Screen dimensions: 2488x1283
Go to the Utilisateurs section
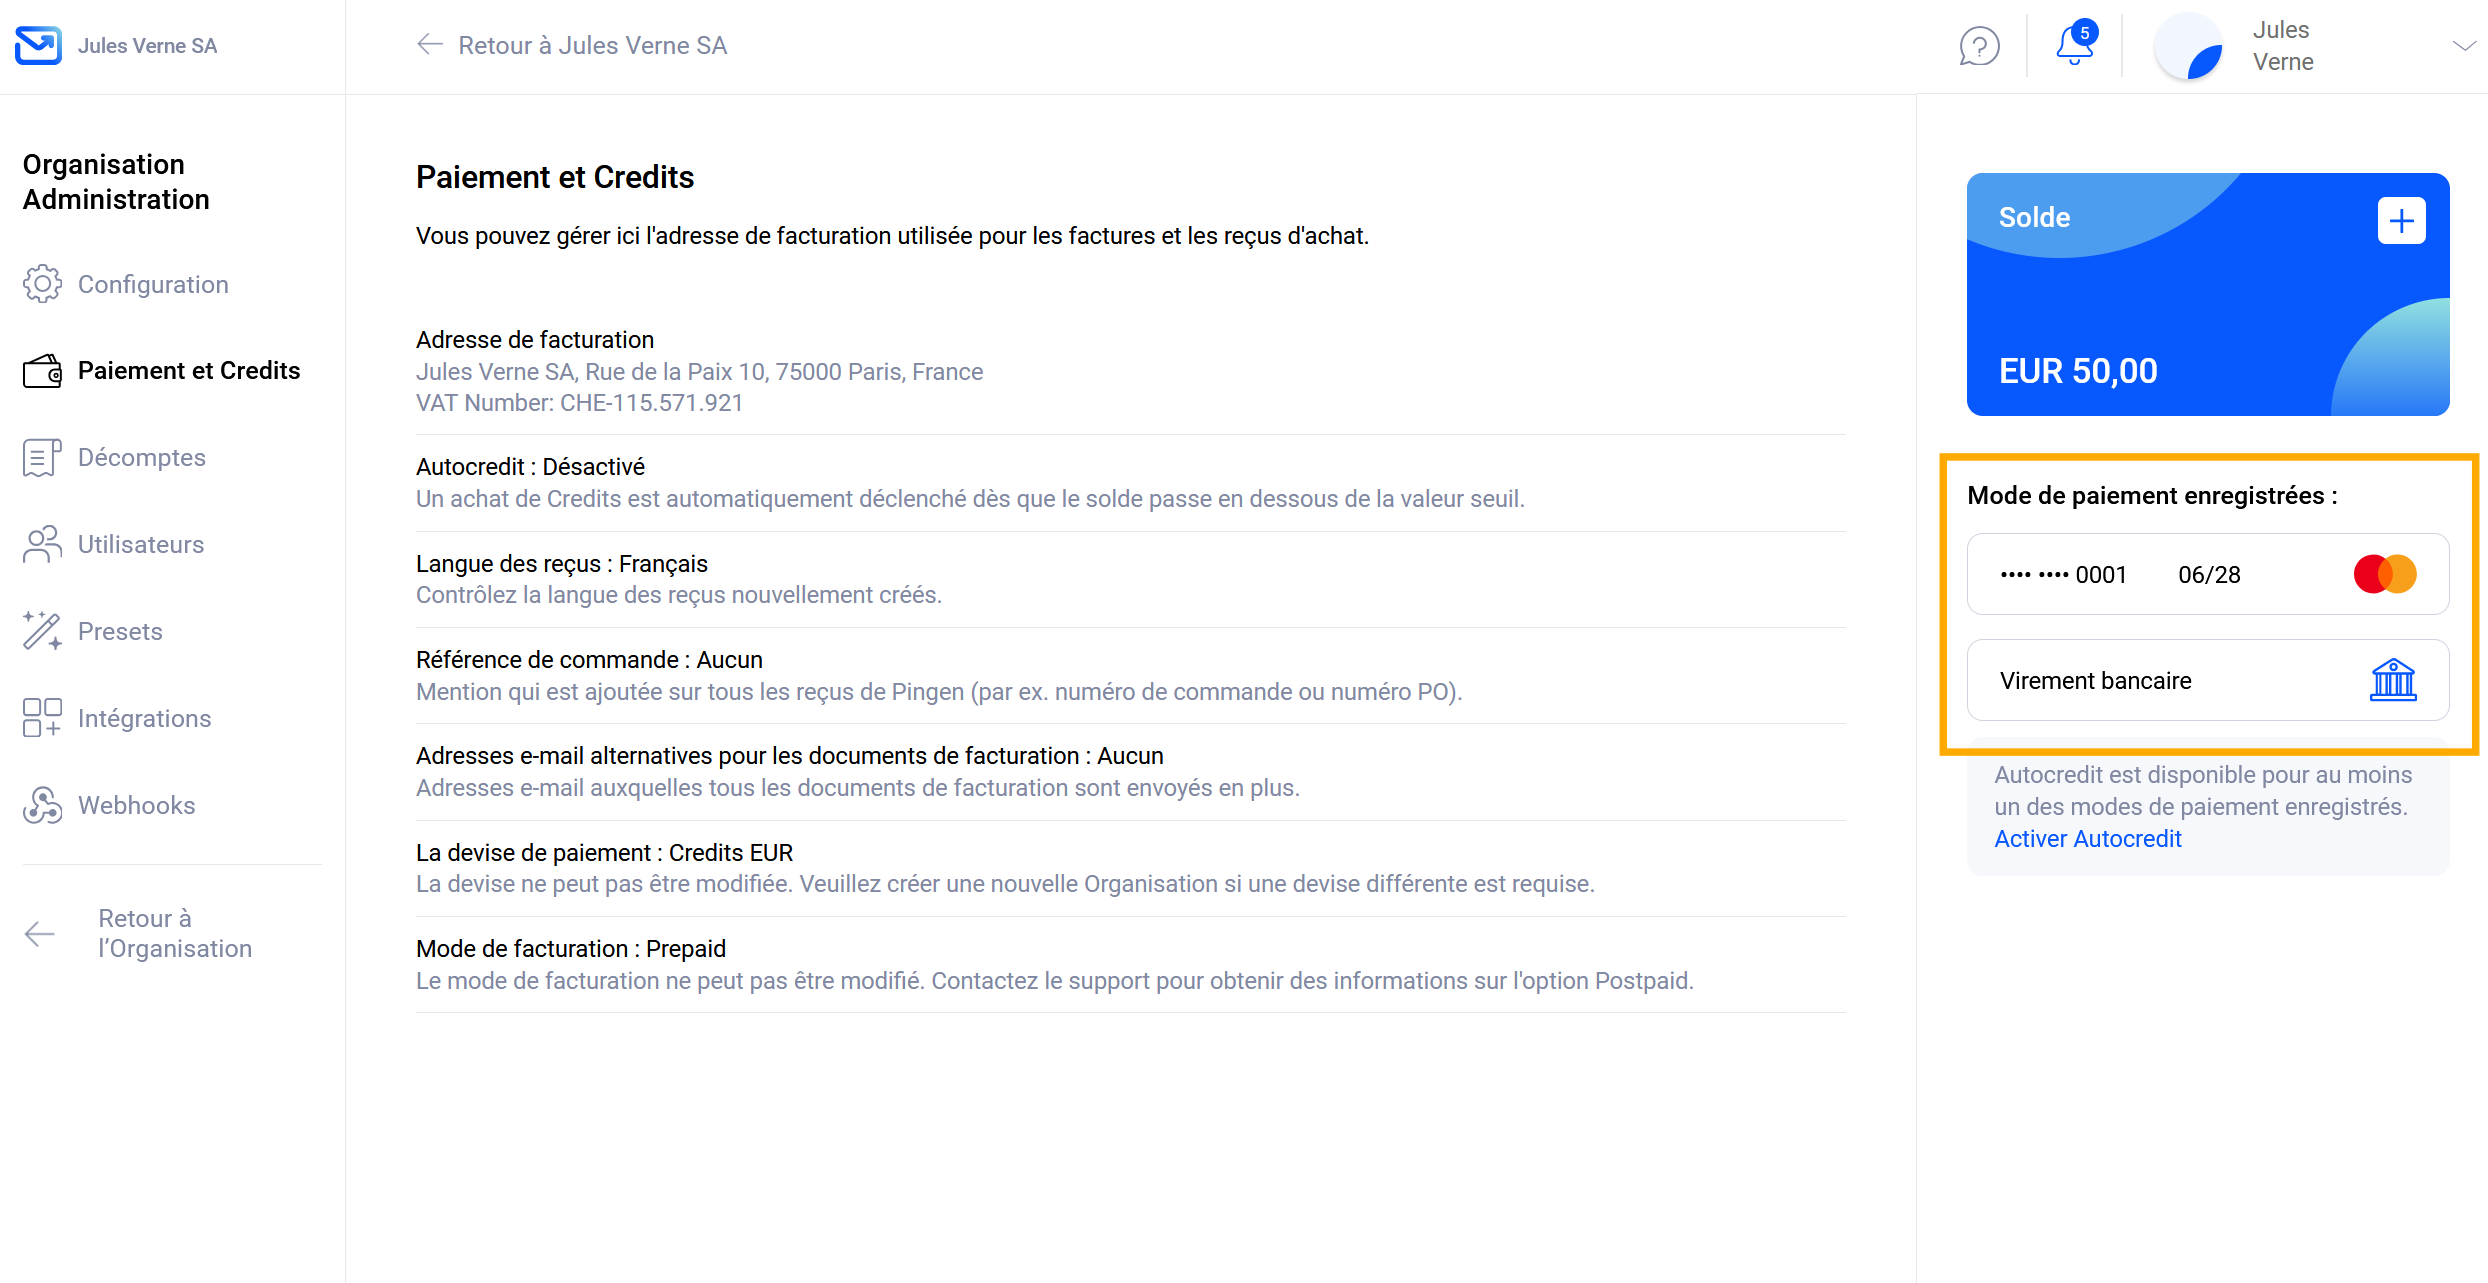point(140,544)
